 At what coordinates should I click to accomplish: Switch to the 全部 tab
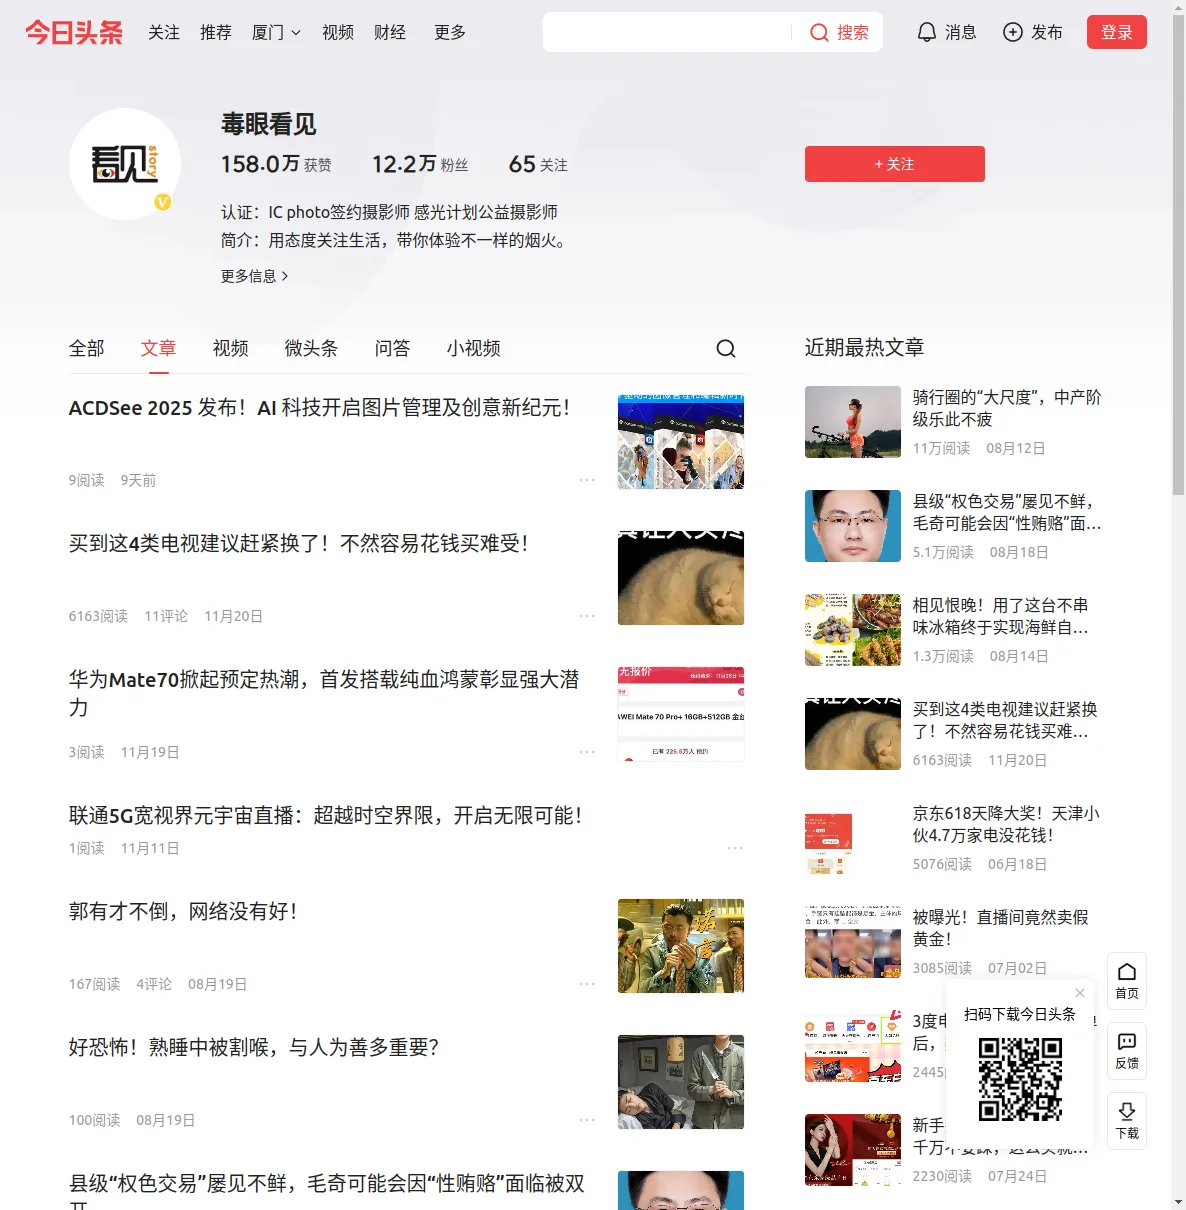click(x=87, y=348)
